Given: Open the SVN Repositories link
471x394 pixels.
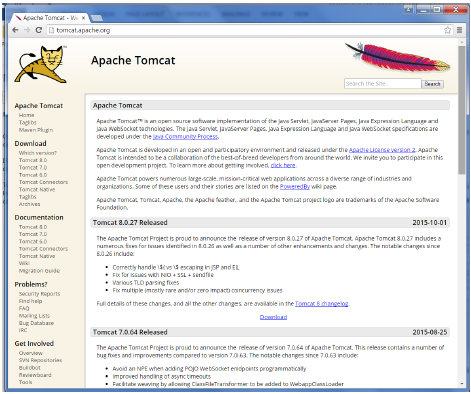Looking at the screenshot, I should point(40,360).
